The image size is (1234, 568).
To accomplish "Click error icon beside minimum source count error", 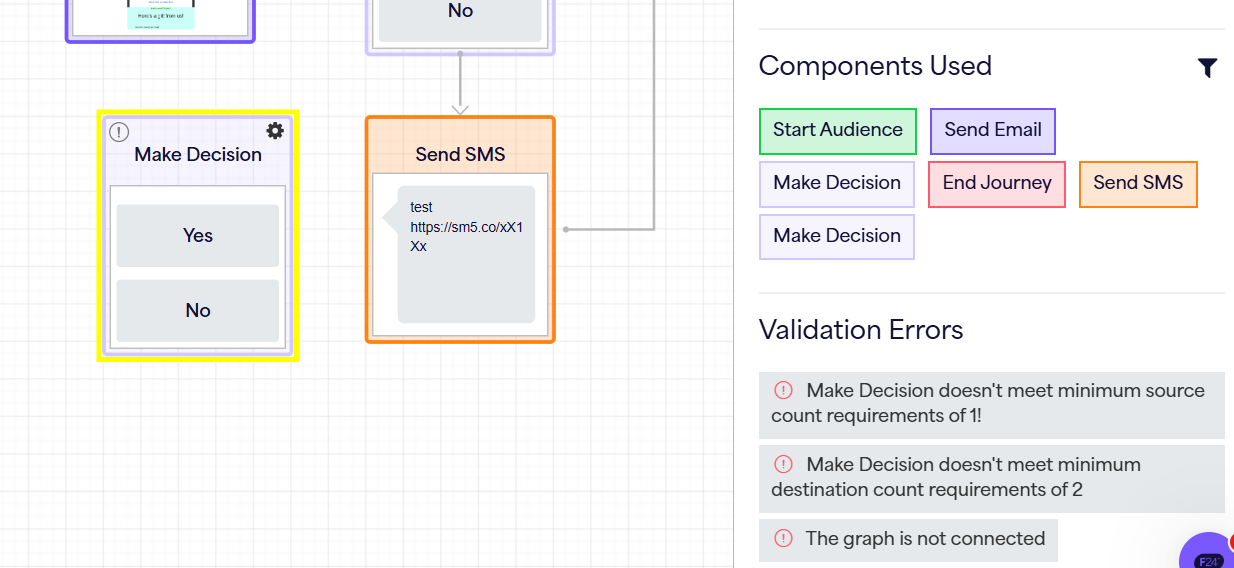I will tap(784, 391).
